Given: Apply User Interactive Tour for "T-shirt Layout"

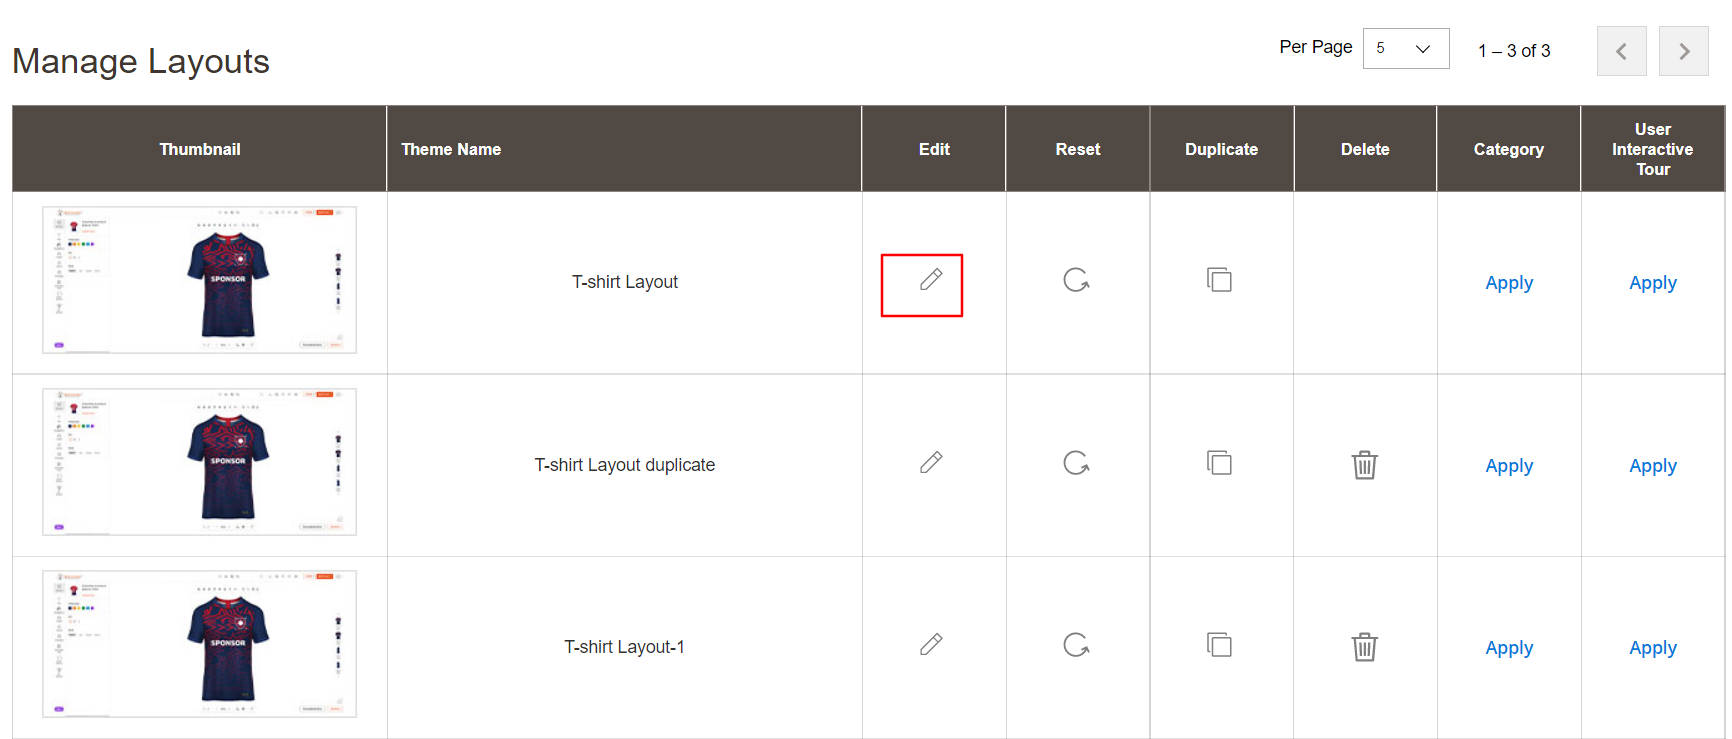Looking at the screenshot, I should click(x=1652, y=283).
